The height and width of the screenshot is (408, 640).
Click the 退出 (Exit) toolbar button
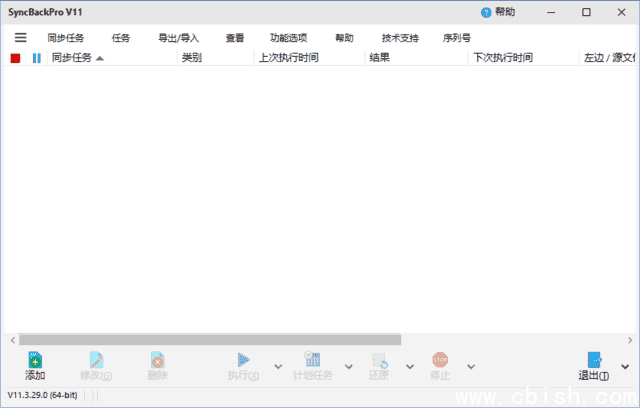[594, 366]
